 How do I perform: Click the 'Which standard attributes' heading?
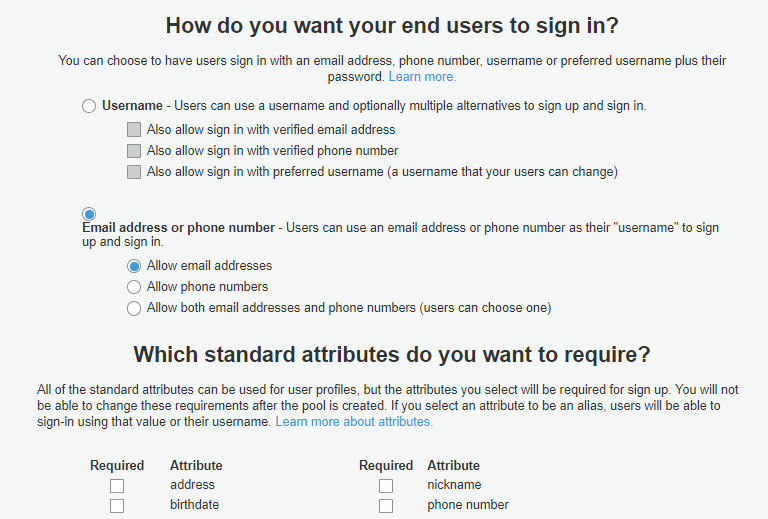tap(392, 354)
